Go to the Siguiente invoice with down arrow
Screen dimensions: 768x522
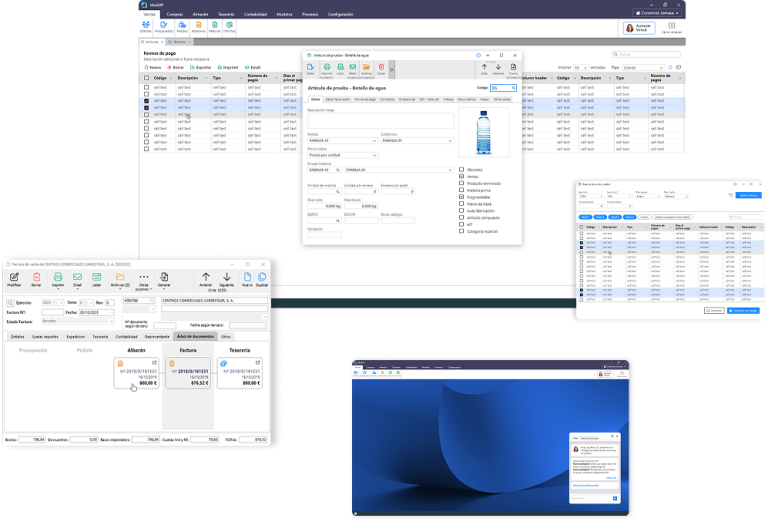coord(226,280)
